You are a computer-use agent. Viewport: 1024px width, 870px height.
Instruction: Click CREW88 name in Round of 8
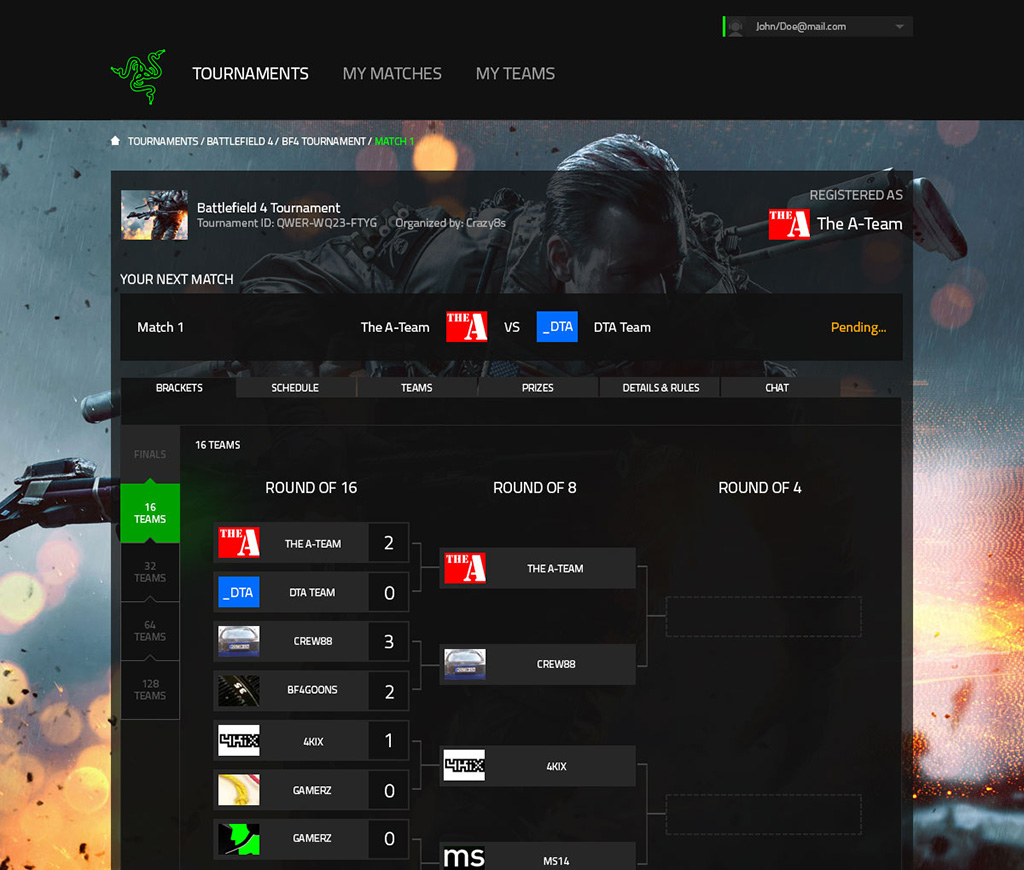(x=556, y=664)
